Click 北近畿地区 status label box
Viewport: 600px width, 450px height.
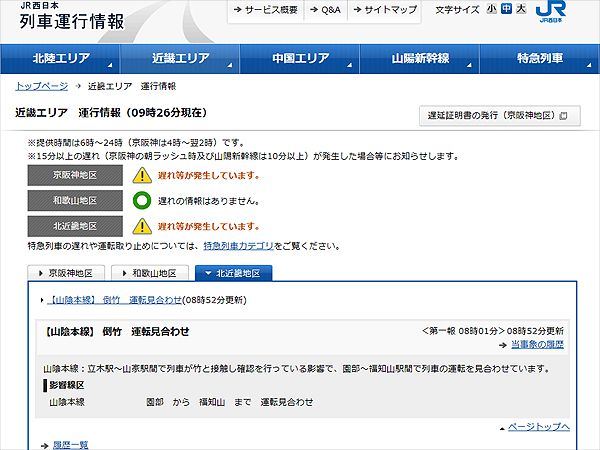point(75,226)
